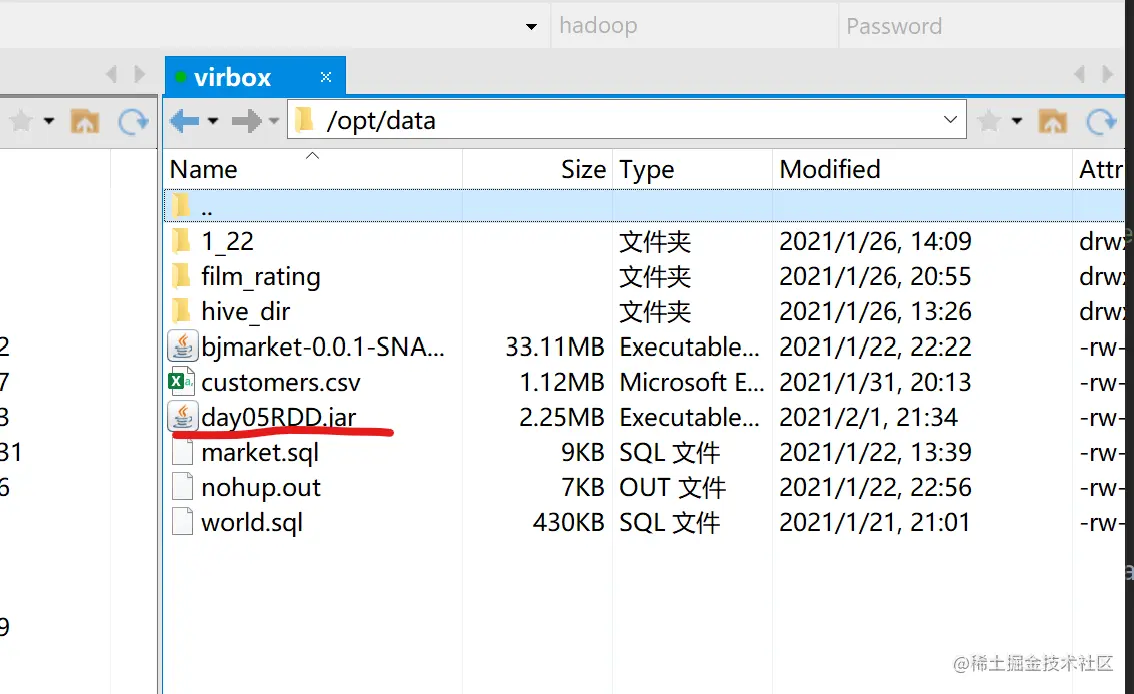Open the film_rating folder
1134x694 pixels.
click(260, 276)
